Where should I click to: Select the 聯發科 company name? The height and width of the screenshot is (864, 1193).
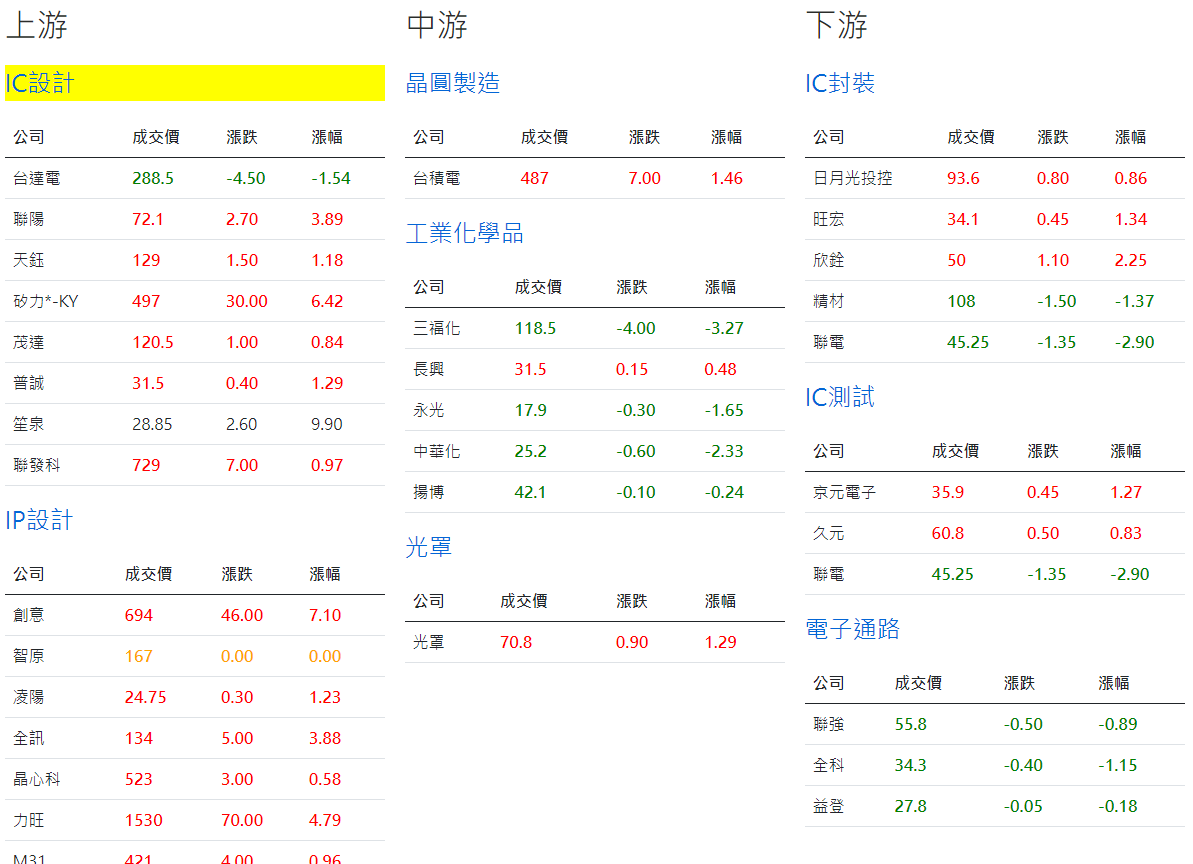click(37, 465)
